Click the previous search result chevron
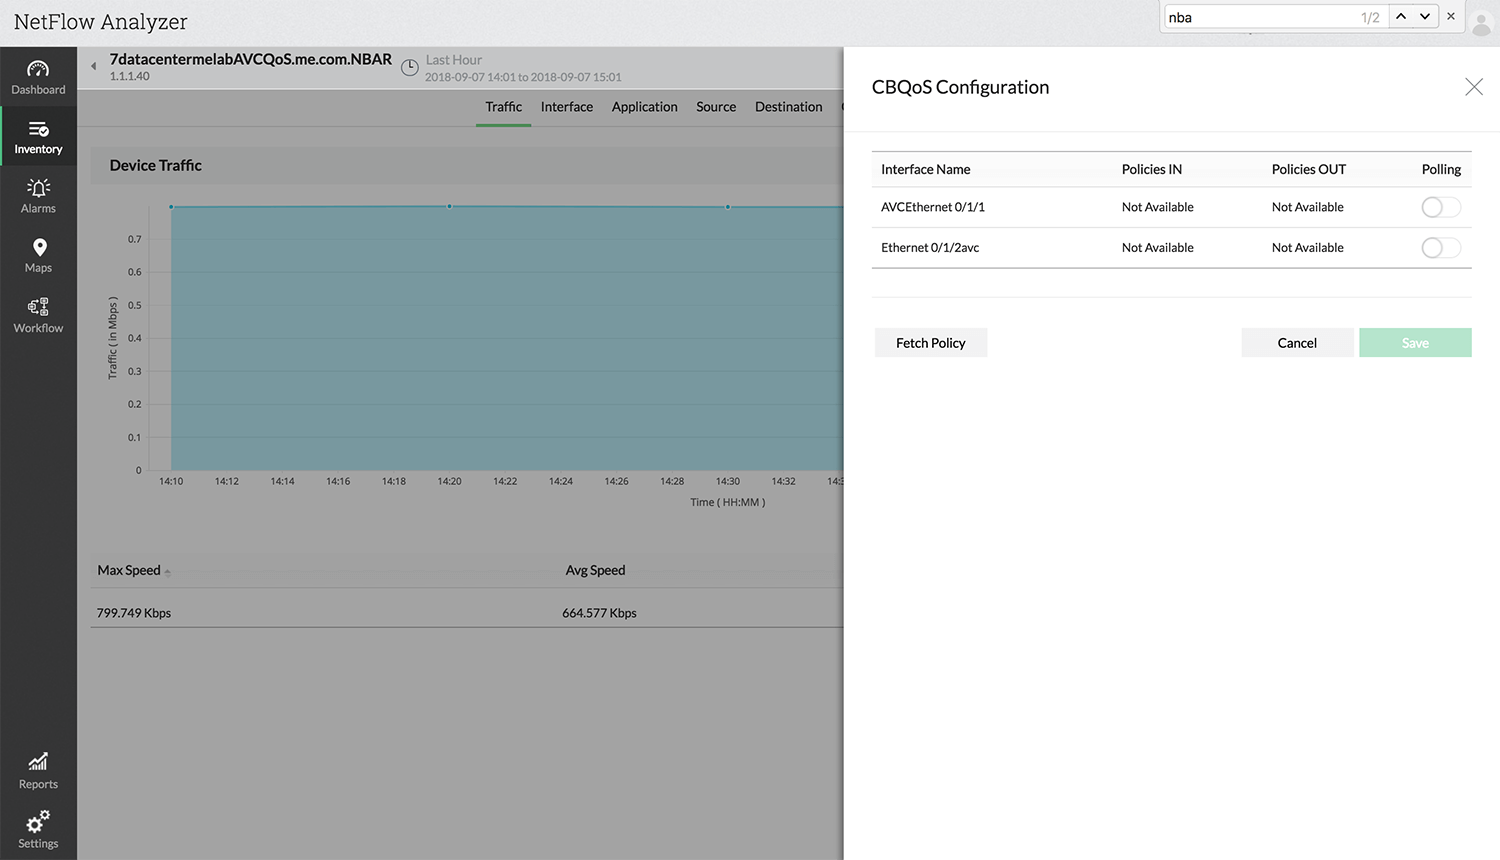The width and height of the screenshot is (1500, 860). point(1400,16)
